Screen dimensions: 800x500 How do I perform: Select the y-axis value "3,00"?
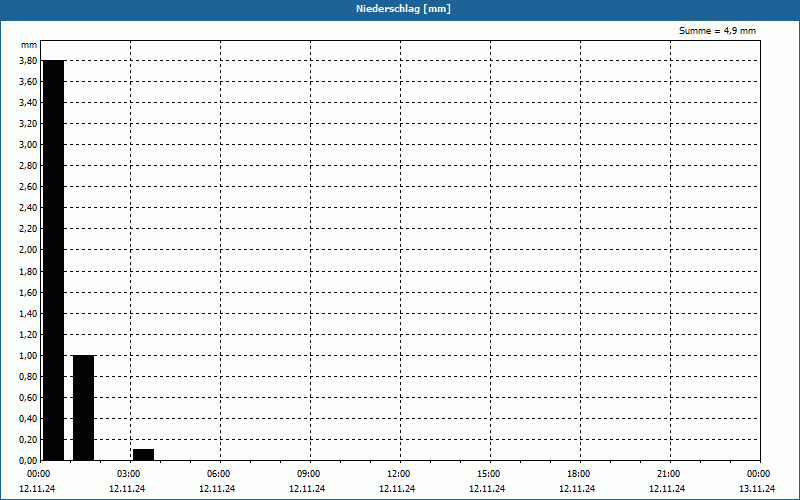(x=28, y=145)
